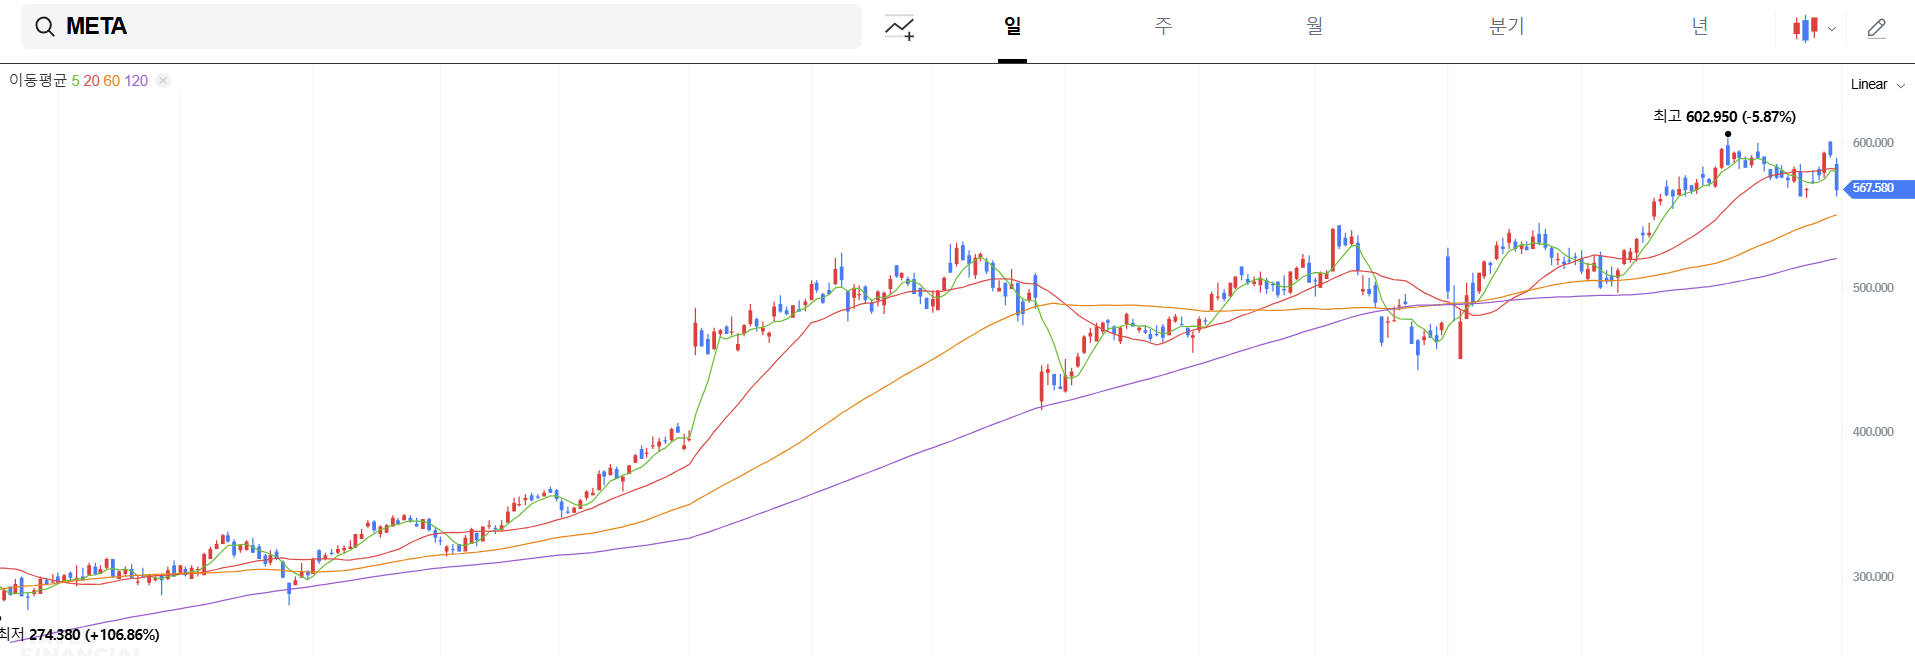Click the 최고 602.950 high marker label
Screen dimensions: 1915x656
pyautogui.click(x=1724, y=117)
